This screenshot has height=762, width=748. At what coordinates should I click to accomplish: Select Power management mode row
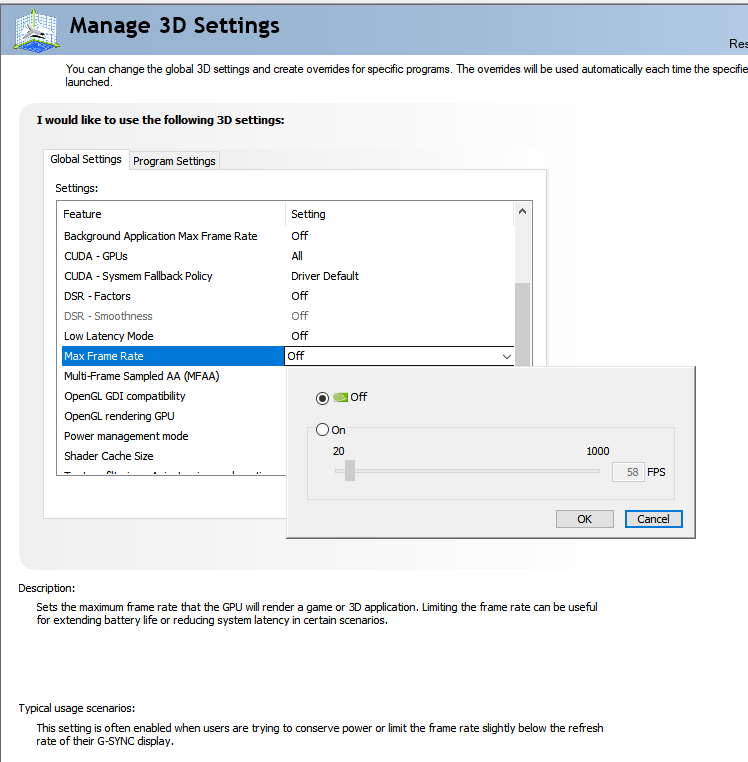pyautogui.click(x=174, y=436)
